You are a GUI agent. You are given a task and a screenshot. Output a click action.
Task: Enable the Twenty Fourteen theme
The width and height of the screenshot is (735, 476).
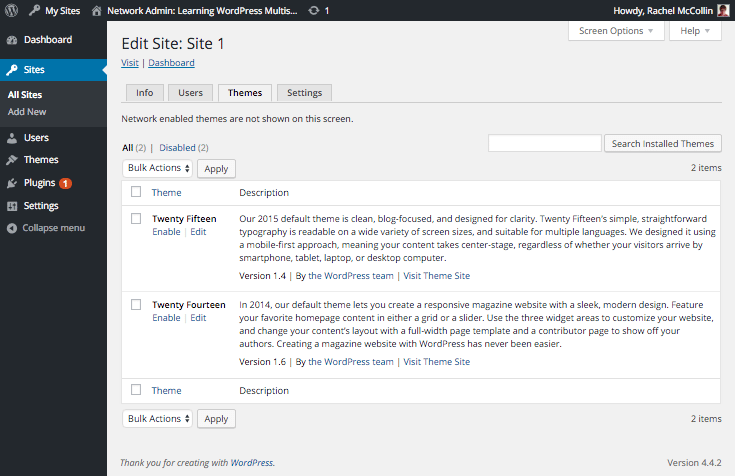click(x=166, y=317)
